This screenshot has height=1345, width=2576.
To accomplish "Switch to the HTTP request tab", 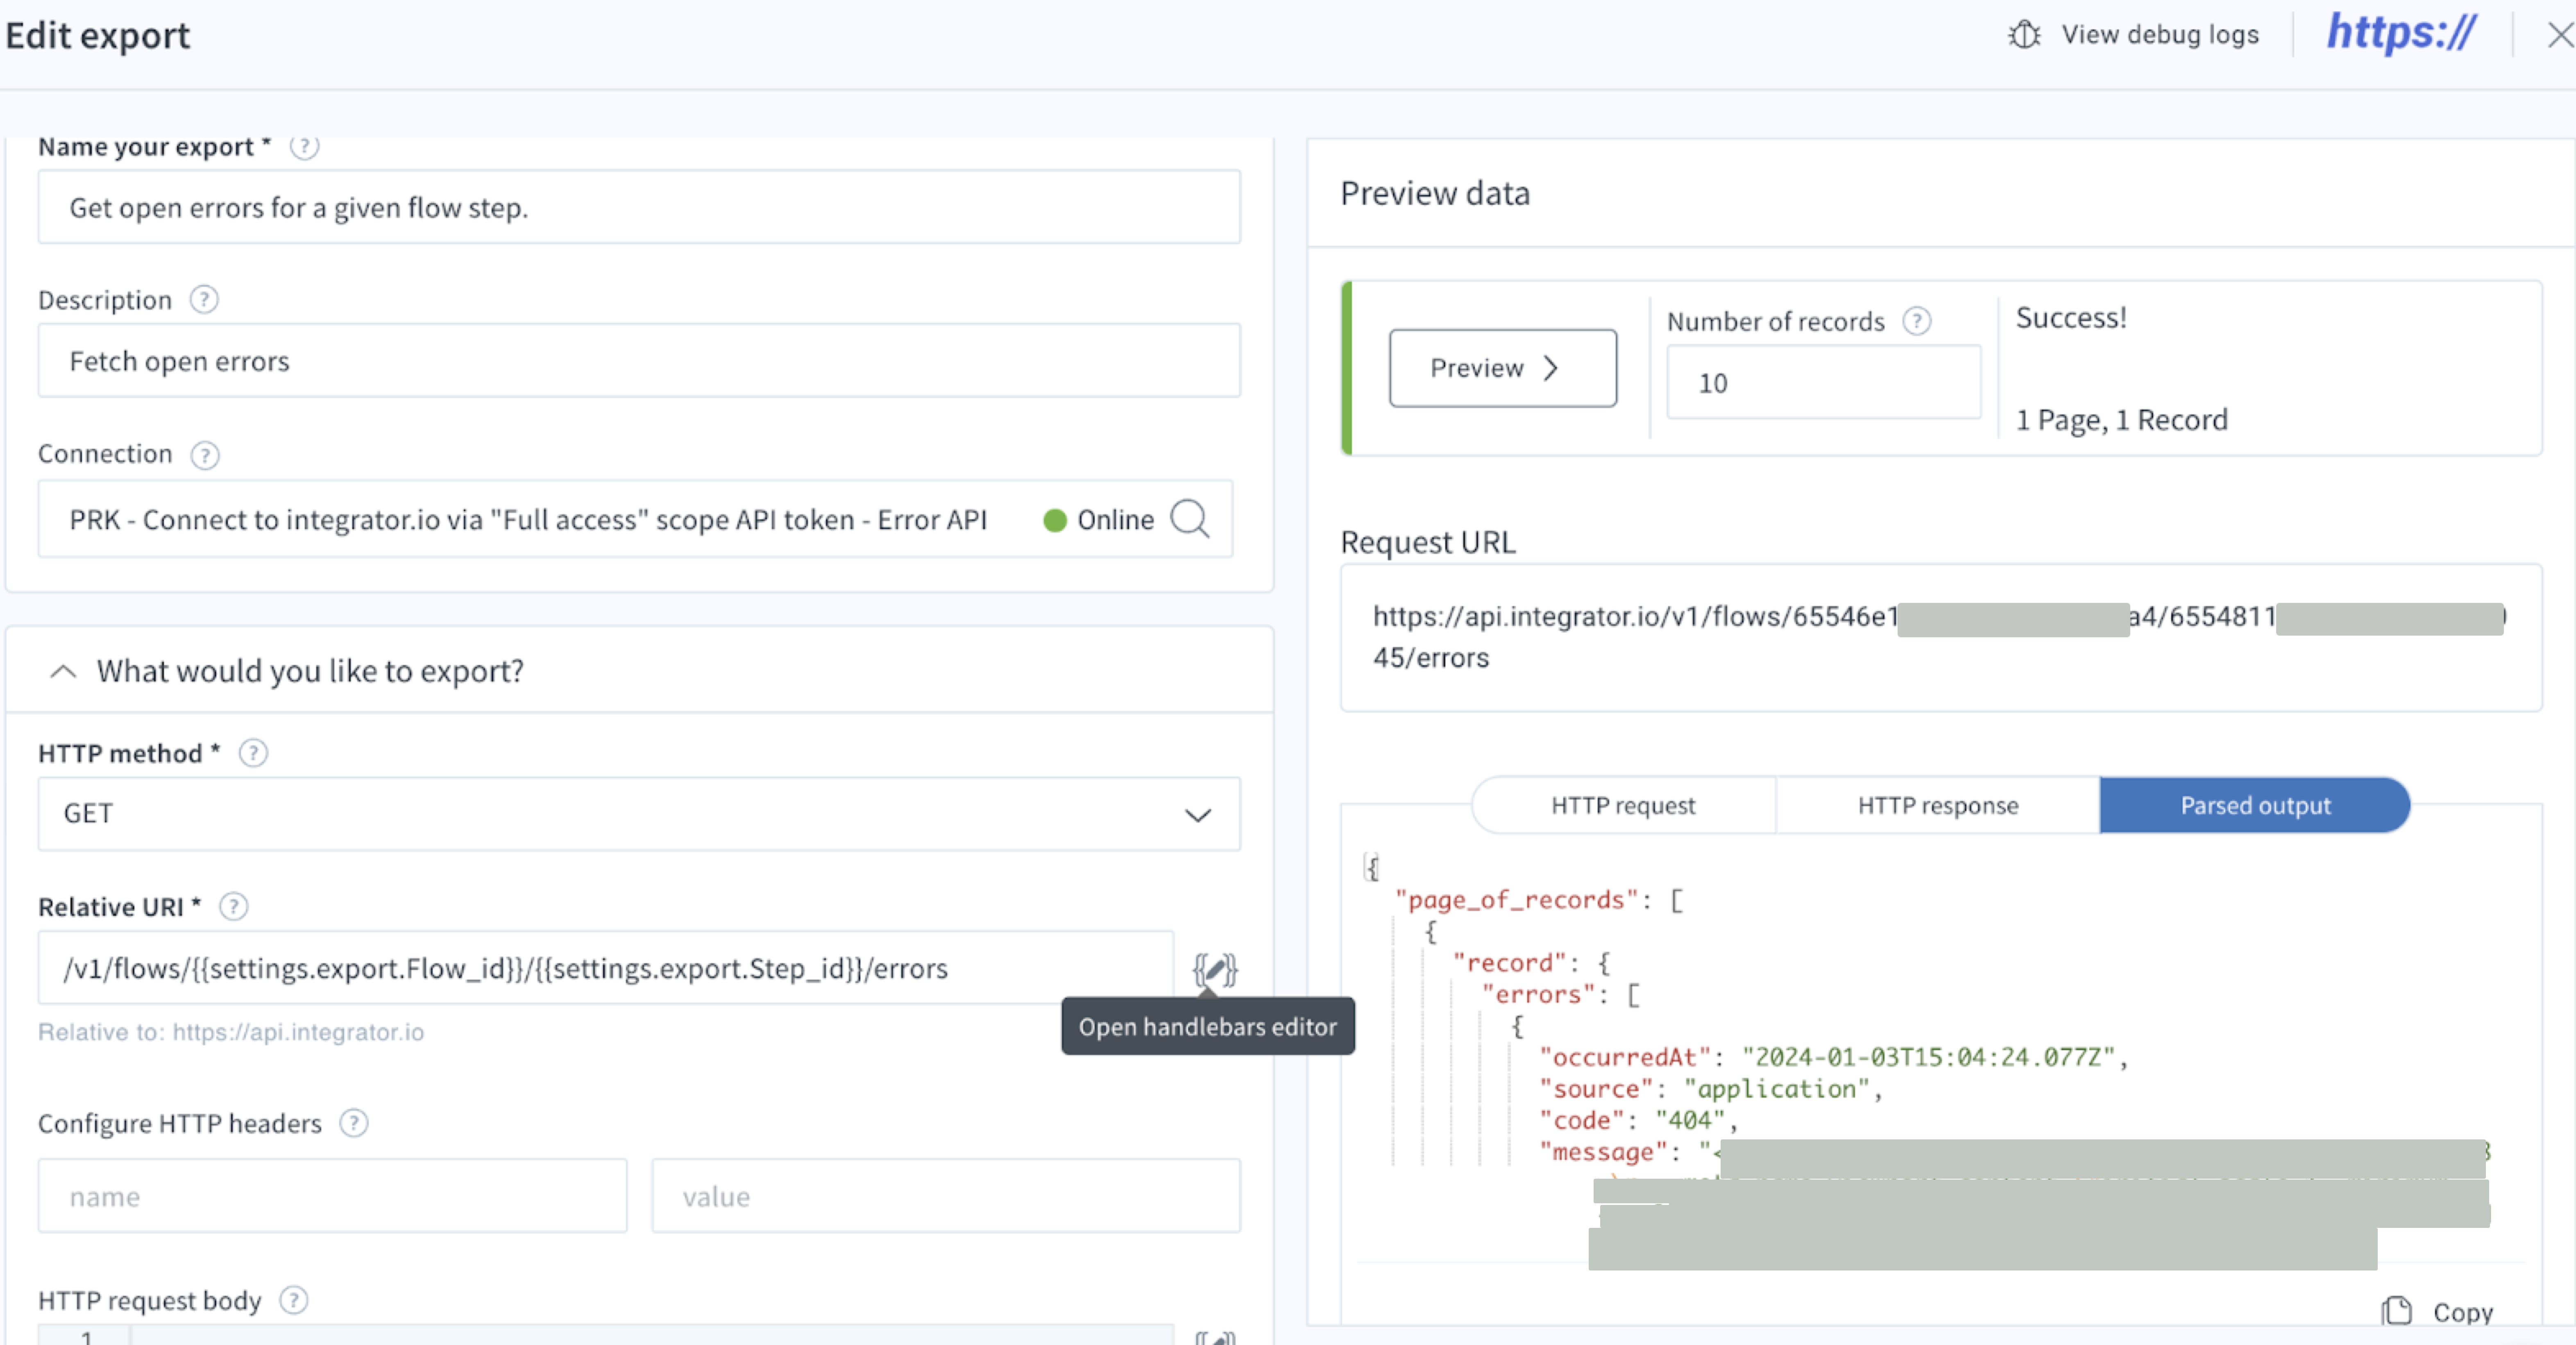I will pyautogui.click(x=1623, y=805).
